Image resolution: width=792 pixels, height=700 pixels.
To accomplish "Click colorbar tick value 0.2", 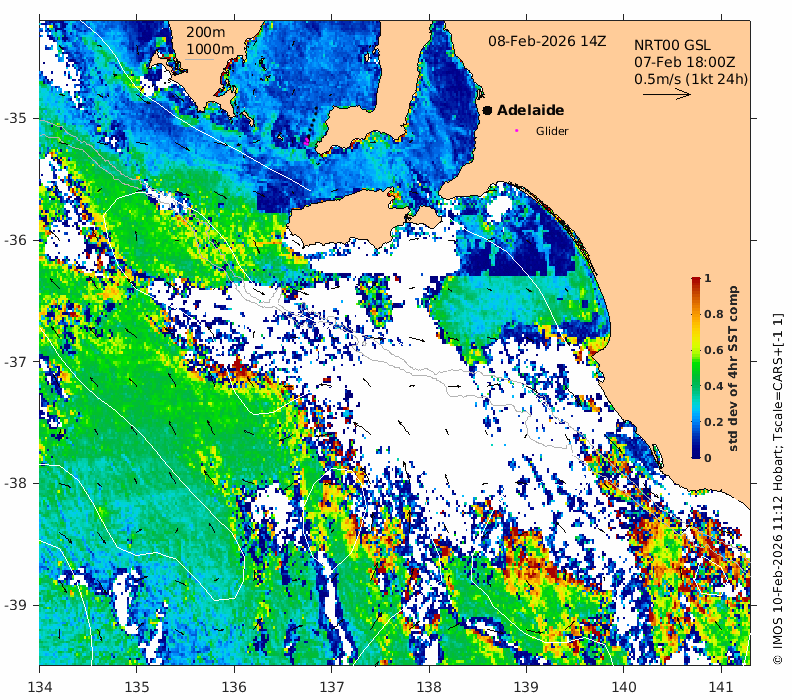I will pyautogui.click(x=714, y=422).
